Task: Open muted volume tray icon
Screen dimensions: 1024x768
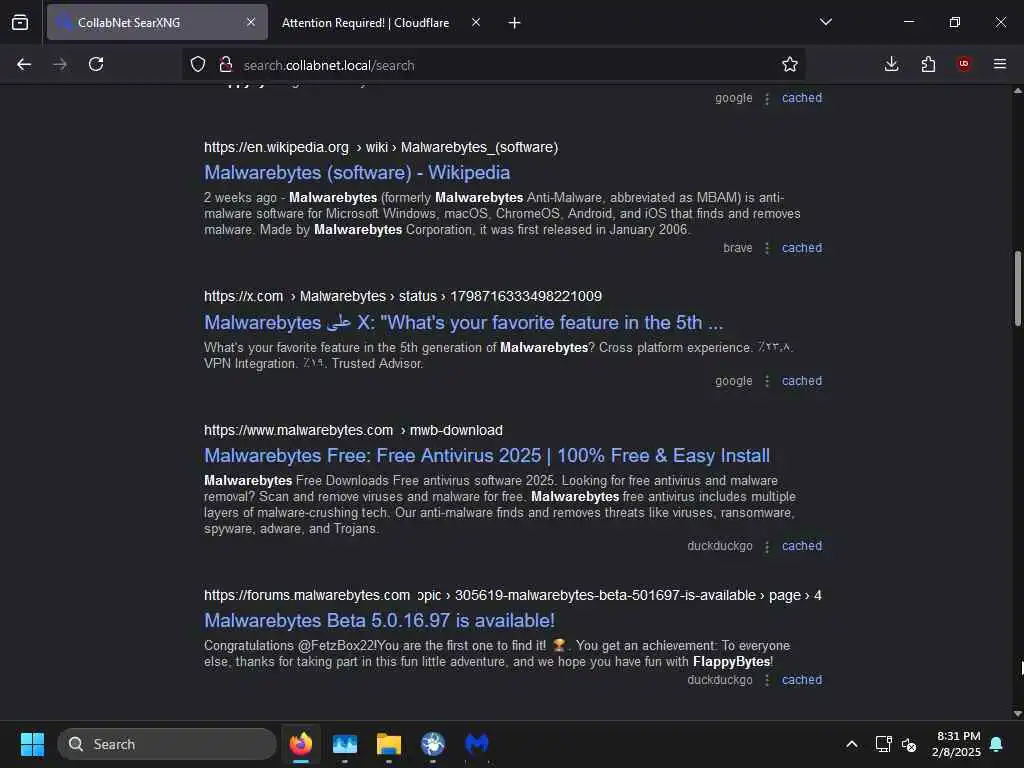Action: 909,744
